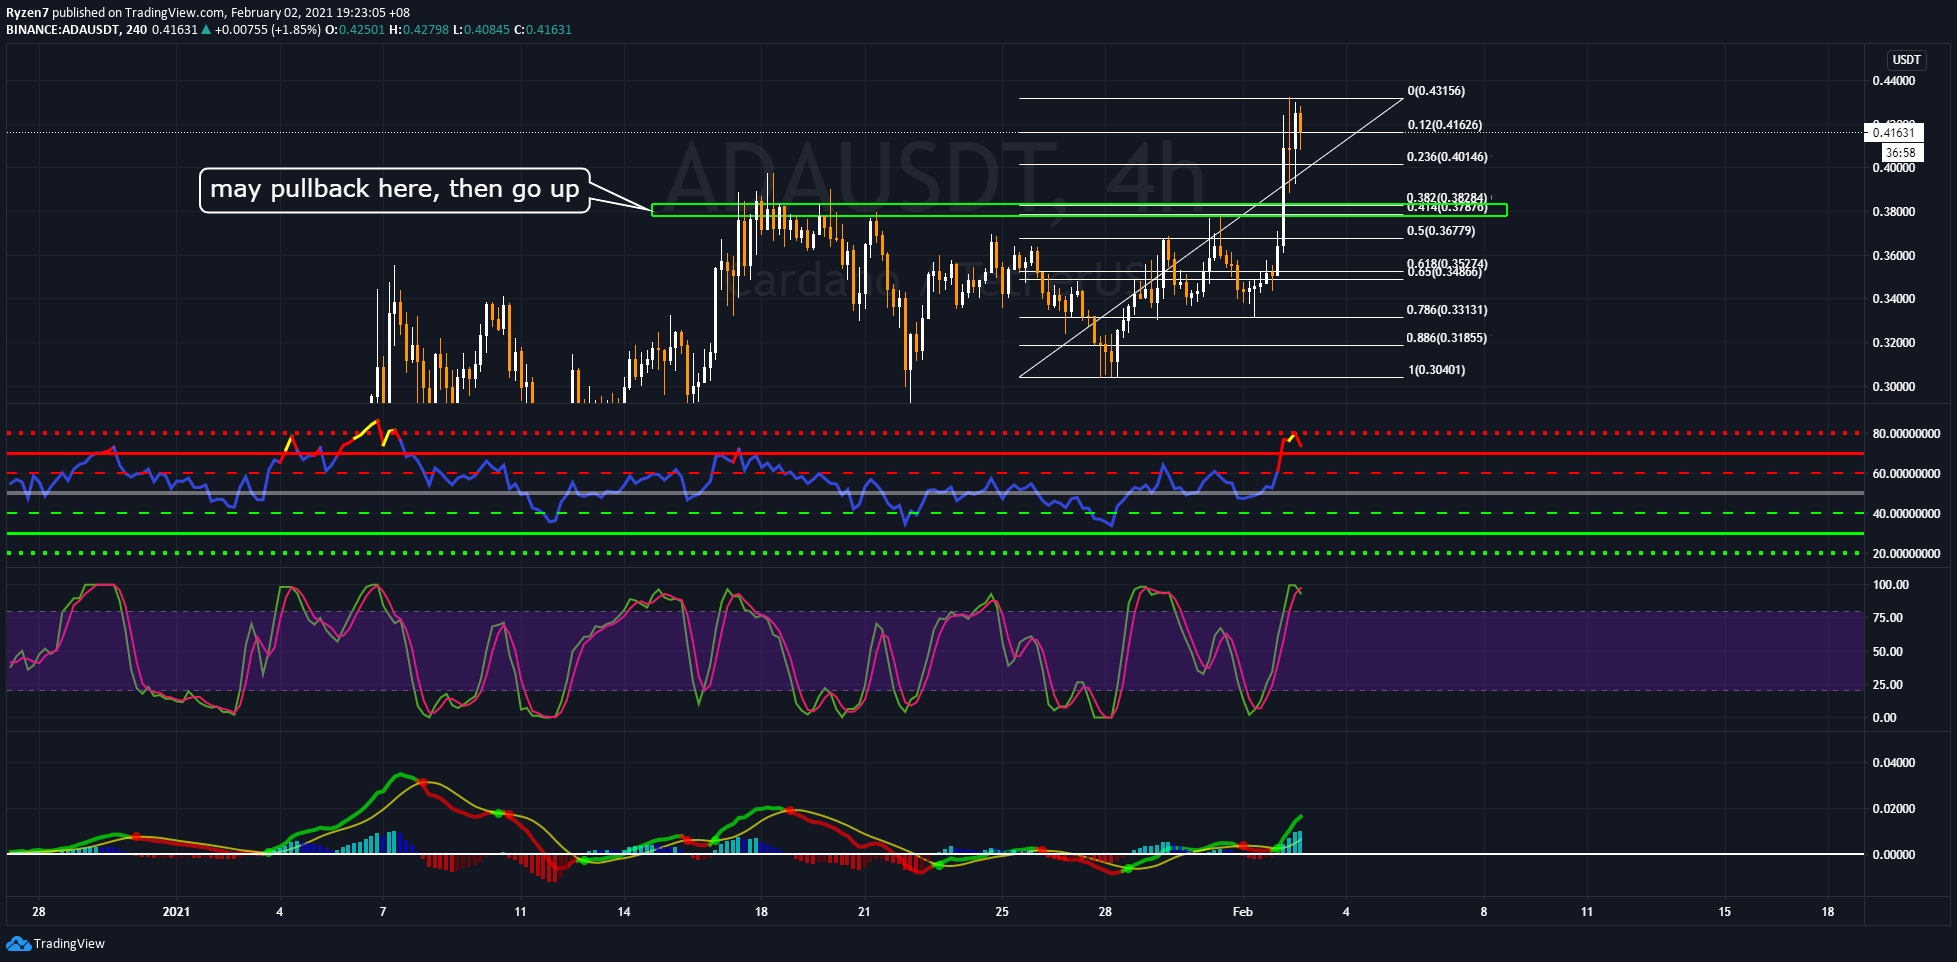Click the MACD 0.02000 axis label
This screenshot has width=1957, height=962.
tap(1894, 809)
